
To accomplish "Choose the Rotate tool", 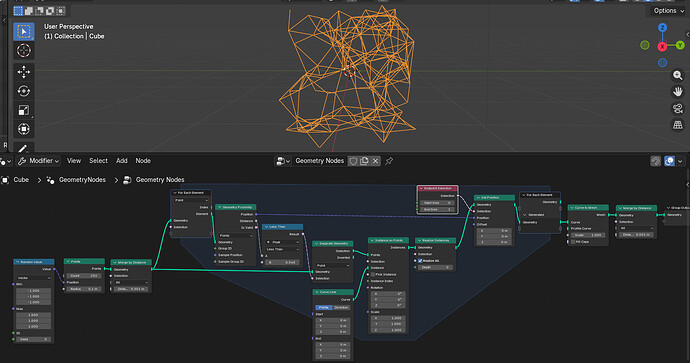I will click(23, 91).
